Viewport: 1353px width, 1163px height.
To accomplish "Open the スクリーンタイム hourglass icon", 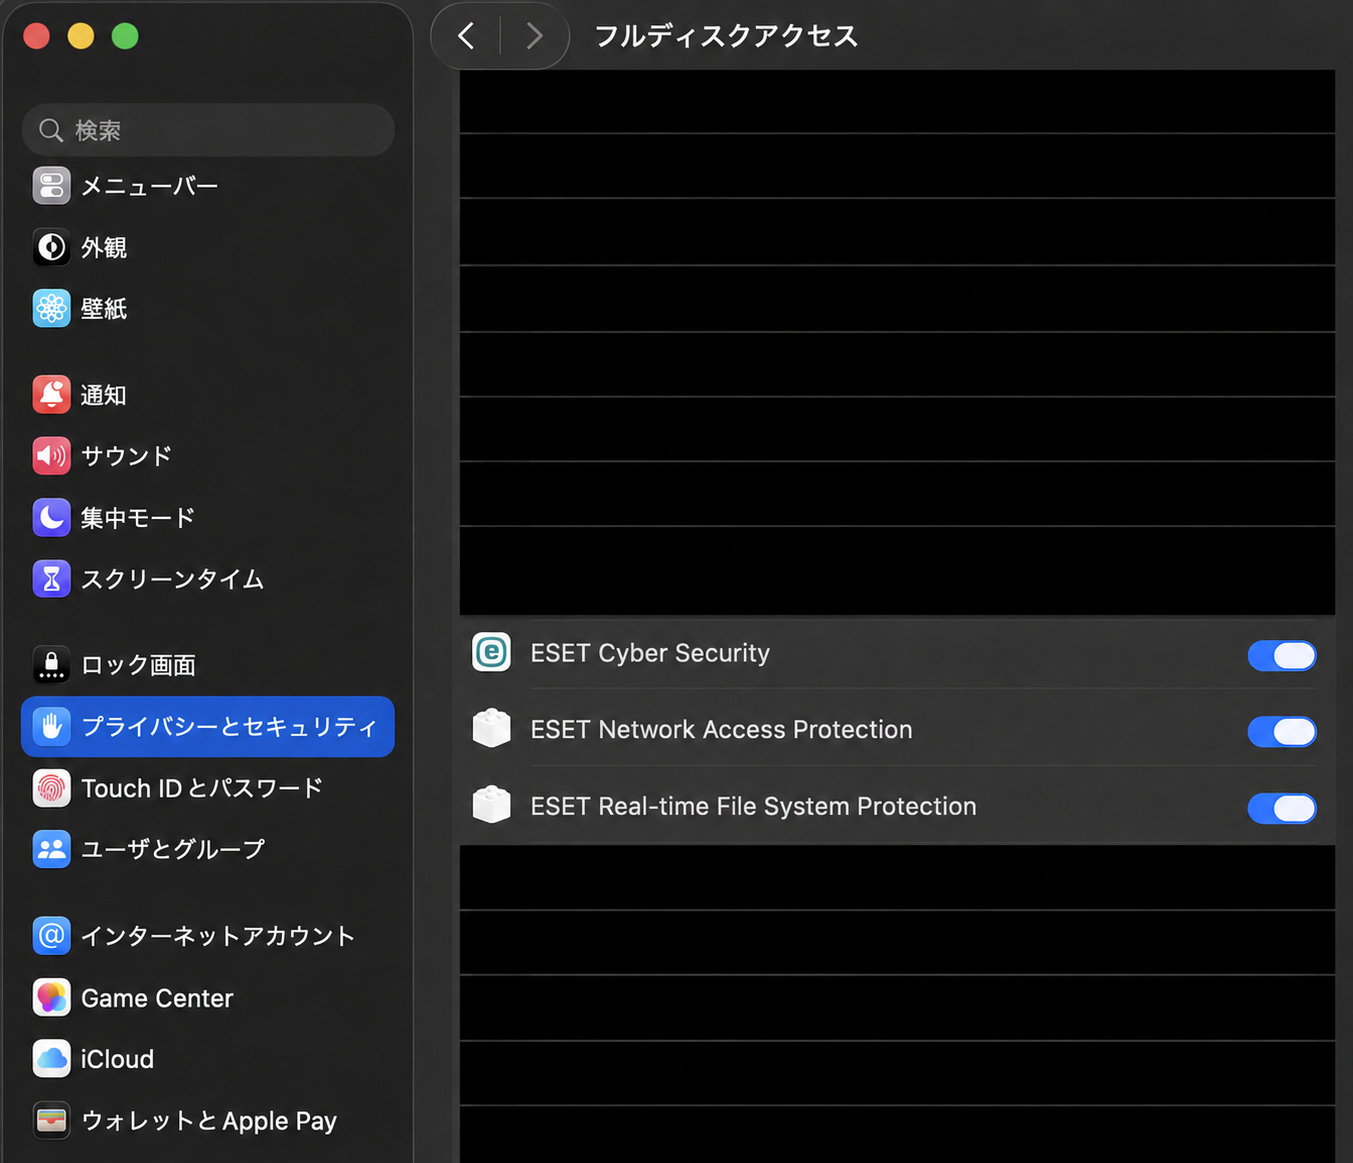I will click(x=51, y=578).
